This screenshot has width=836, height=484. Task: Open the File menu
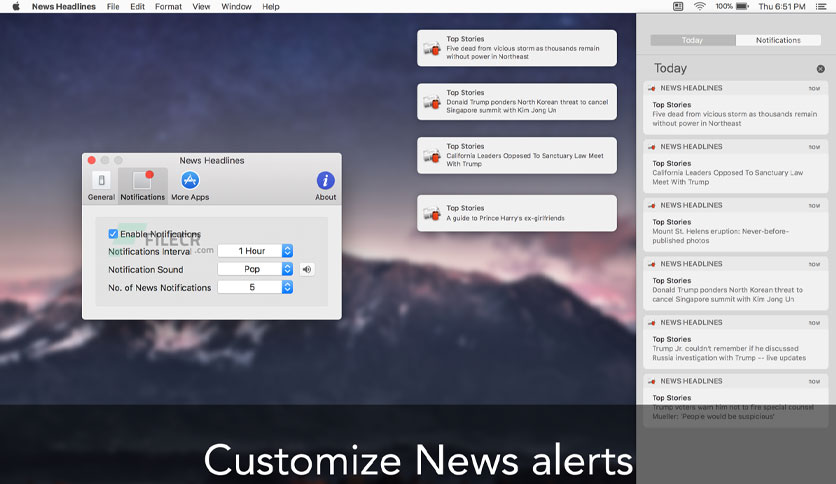113,6
